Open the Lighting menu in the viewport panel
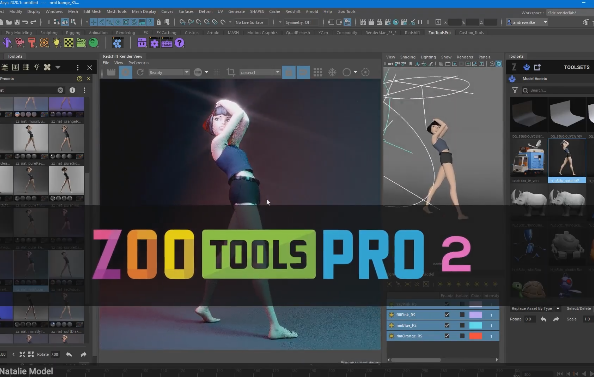The image size is (594, 377). tap(428, 57)
